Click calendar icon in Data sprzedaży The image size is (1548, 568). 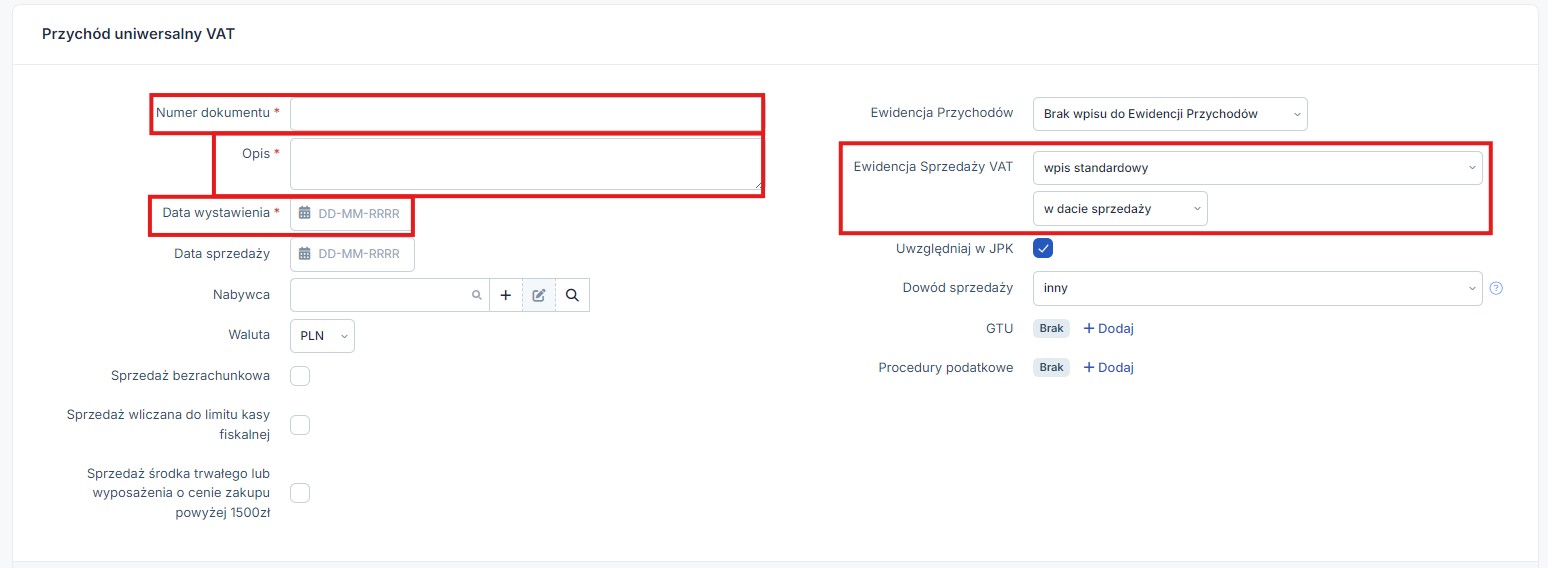tap(305, 254)
